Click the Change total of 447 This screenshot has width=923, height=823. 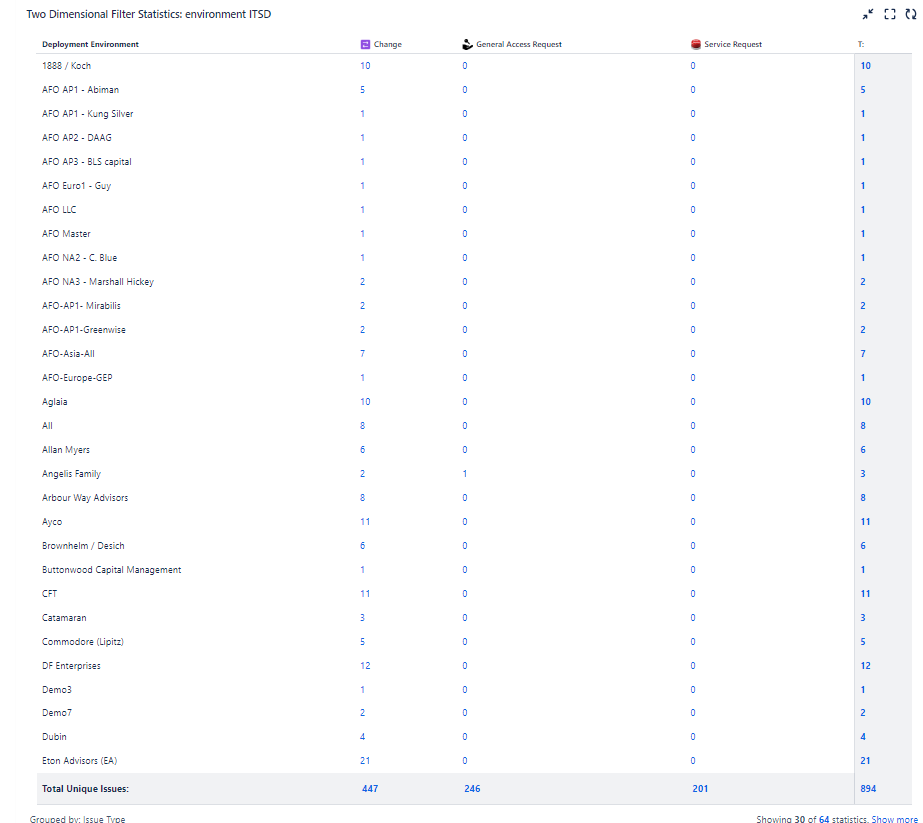tap(370, 788)
